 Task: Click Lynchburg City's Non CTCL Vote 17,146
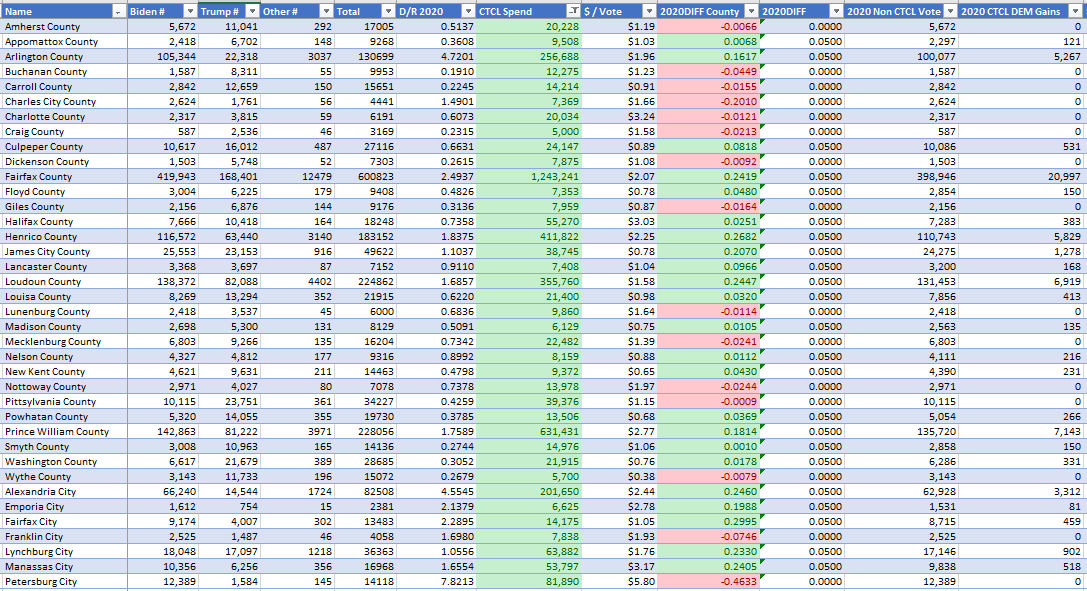(x=901, y=552)
